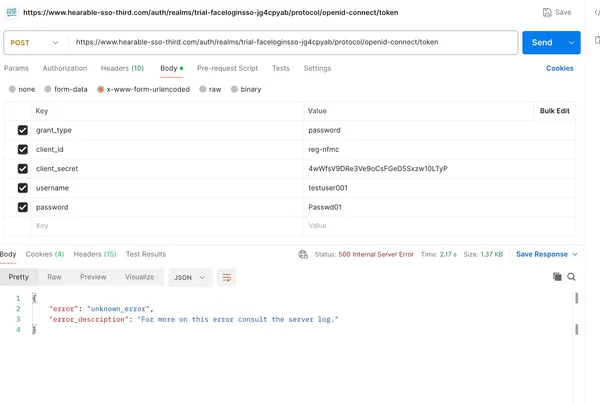Click the search icon in response
Viewport: 600px width, 404px height.
pos(572,277)
